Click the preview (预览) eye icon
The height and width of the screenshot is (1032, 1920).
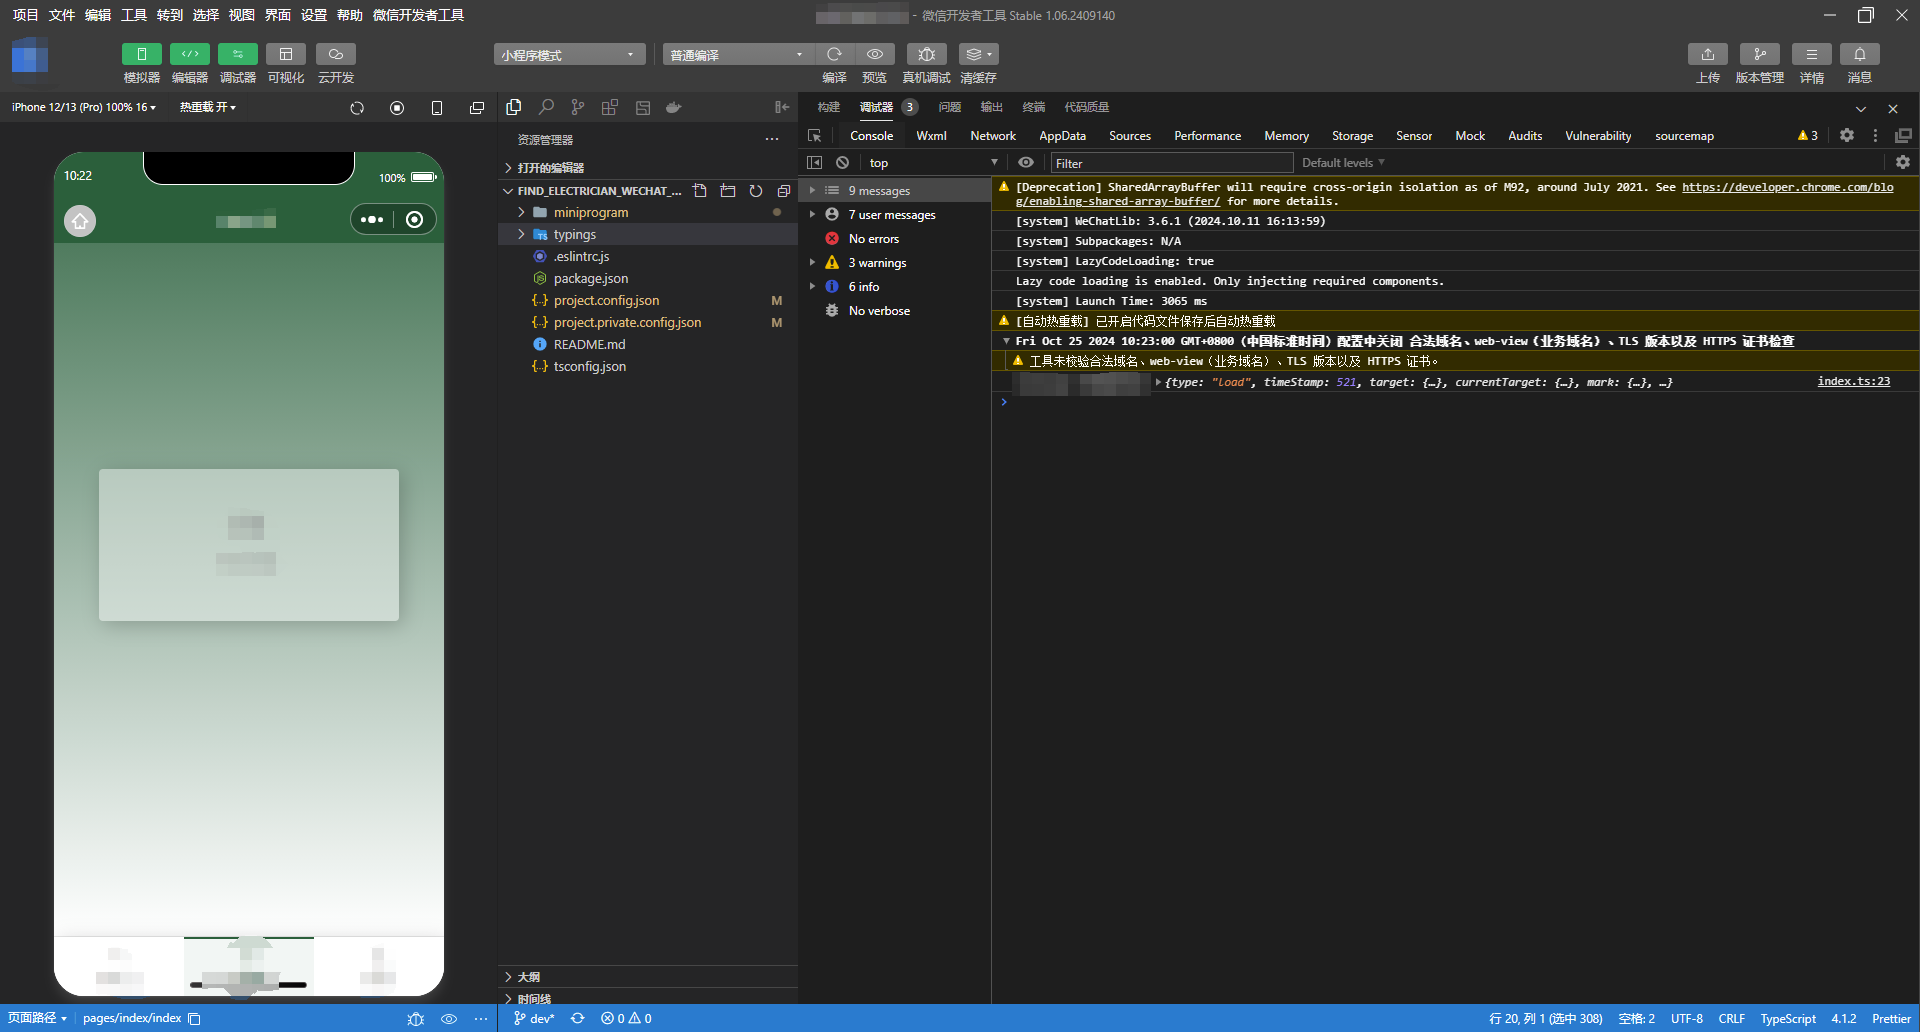(875, 54)
